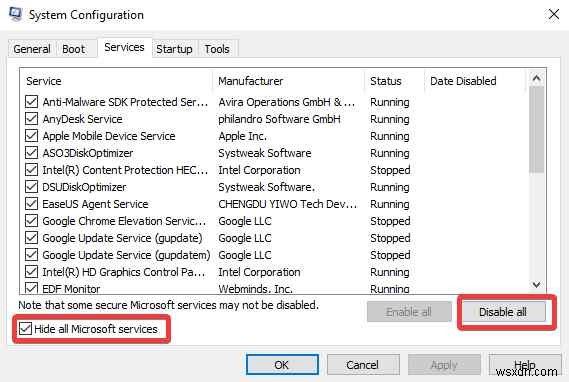The width and height of the screenshot is (569, 382).
Task: Sort by the Manufacturer column header
Action: pos(289,81)
